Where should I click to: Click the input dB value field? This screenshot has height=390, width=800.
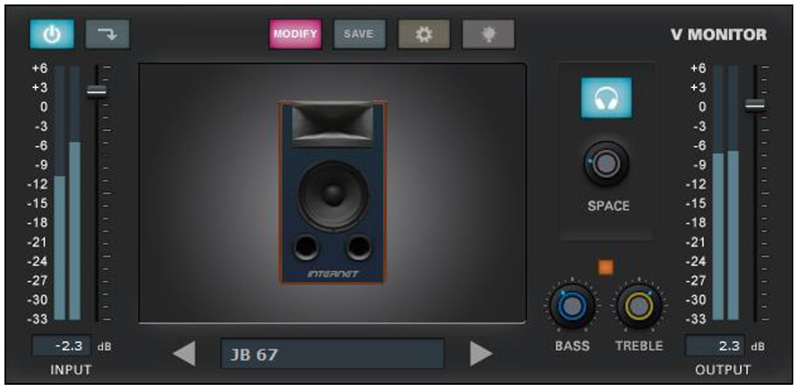click(x=62, y=346)
